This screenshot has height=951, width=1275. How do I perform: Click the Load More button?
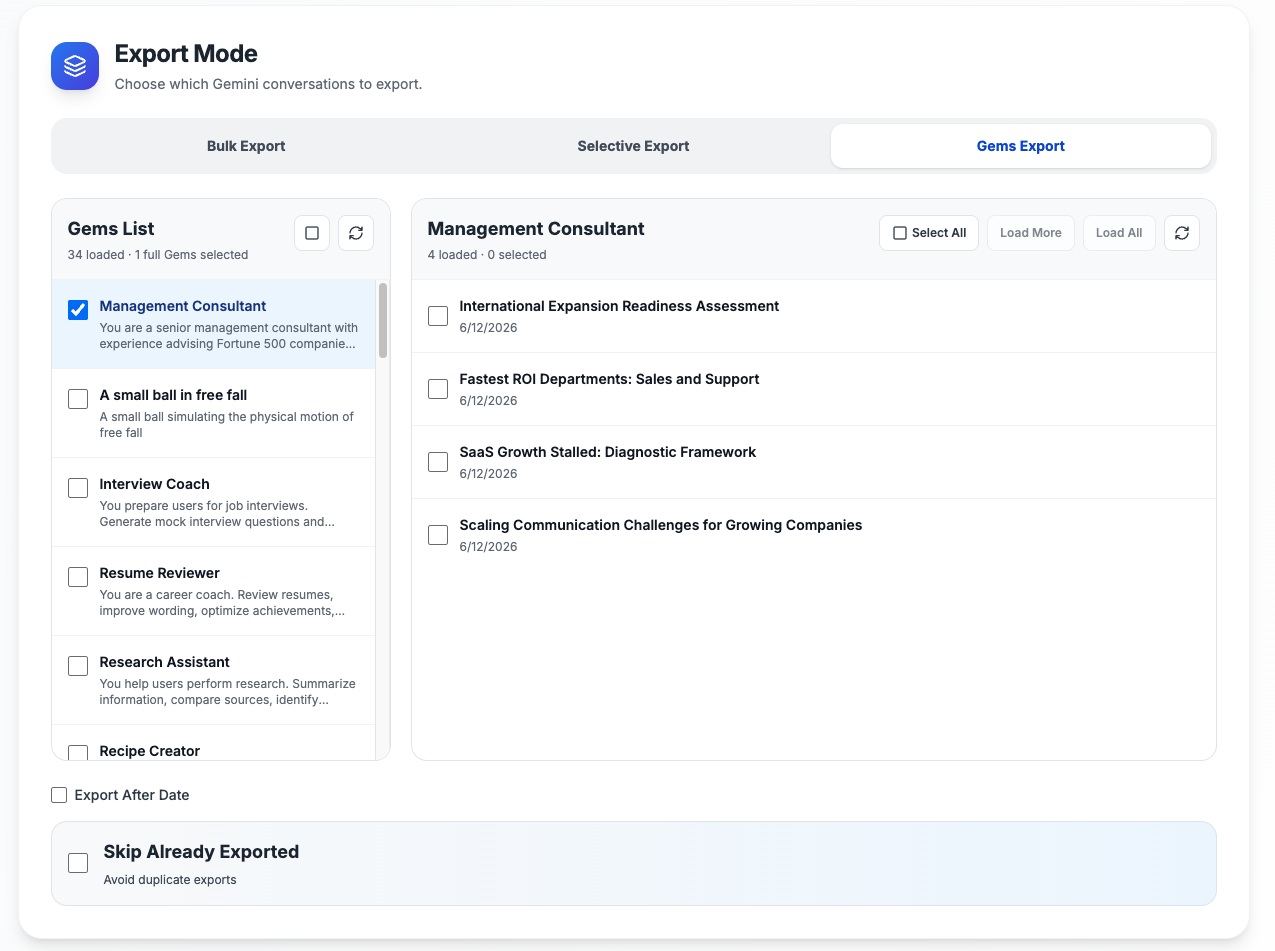coord(1031,233)
